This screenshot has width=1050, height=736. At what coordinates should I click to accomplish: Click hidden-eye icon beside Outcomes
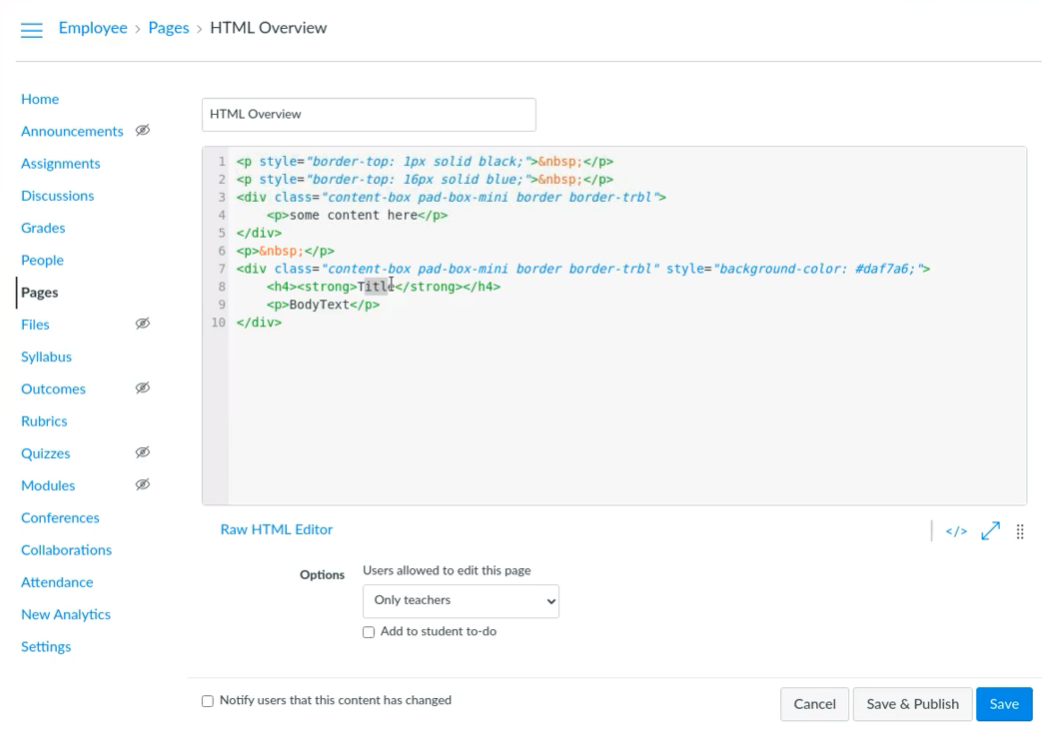(142, 389)
